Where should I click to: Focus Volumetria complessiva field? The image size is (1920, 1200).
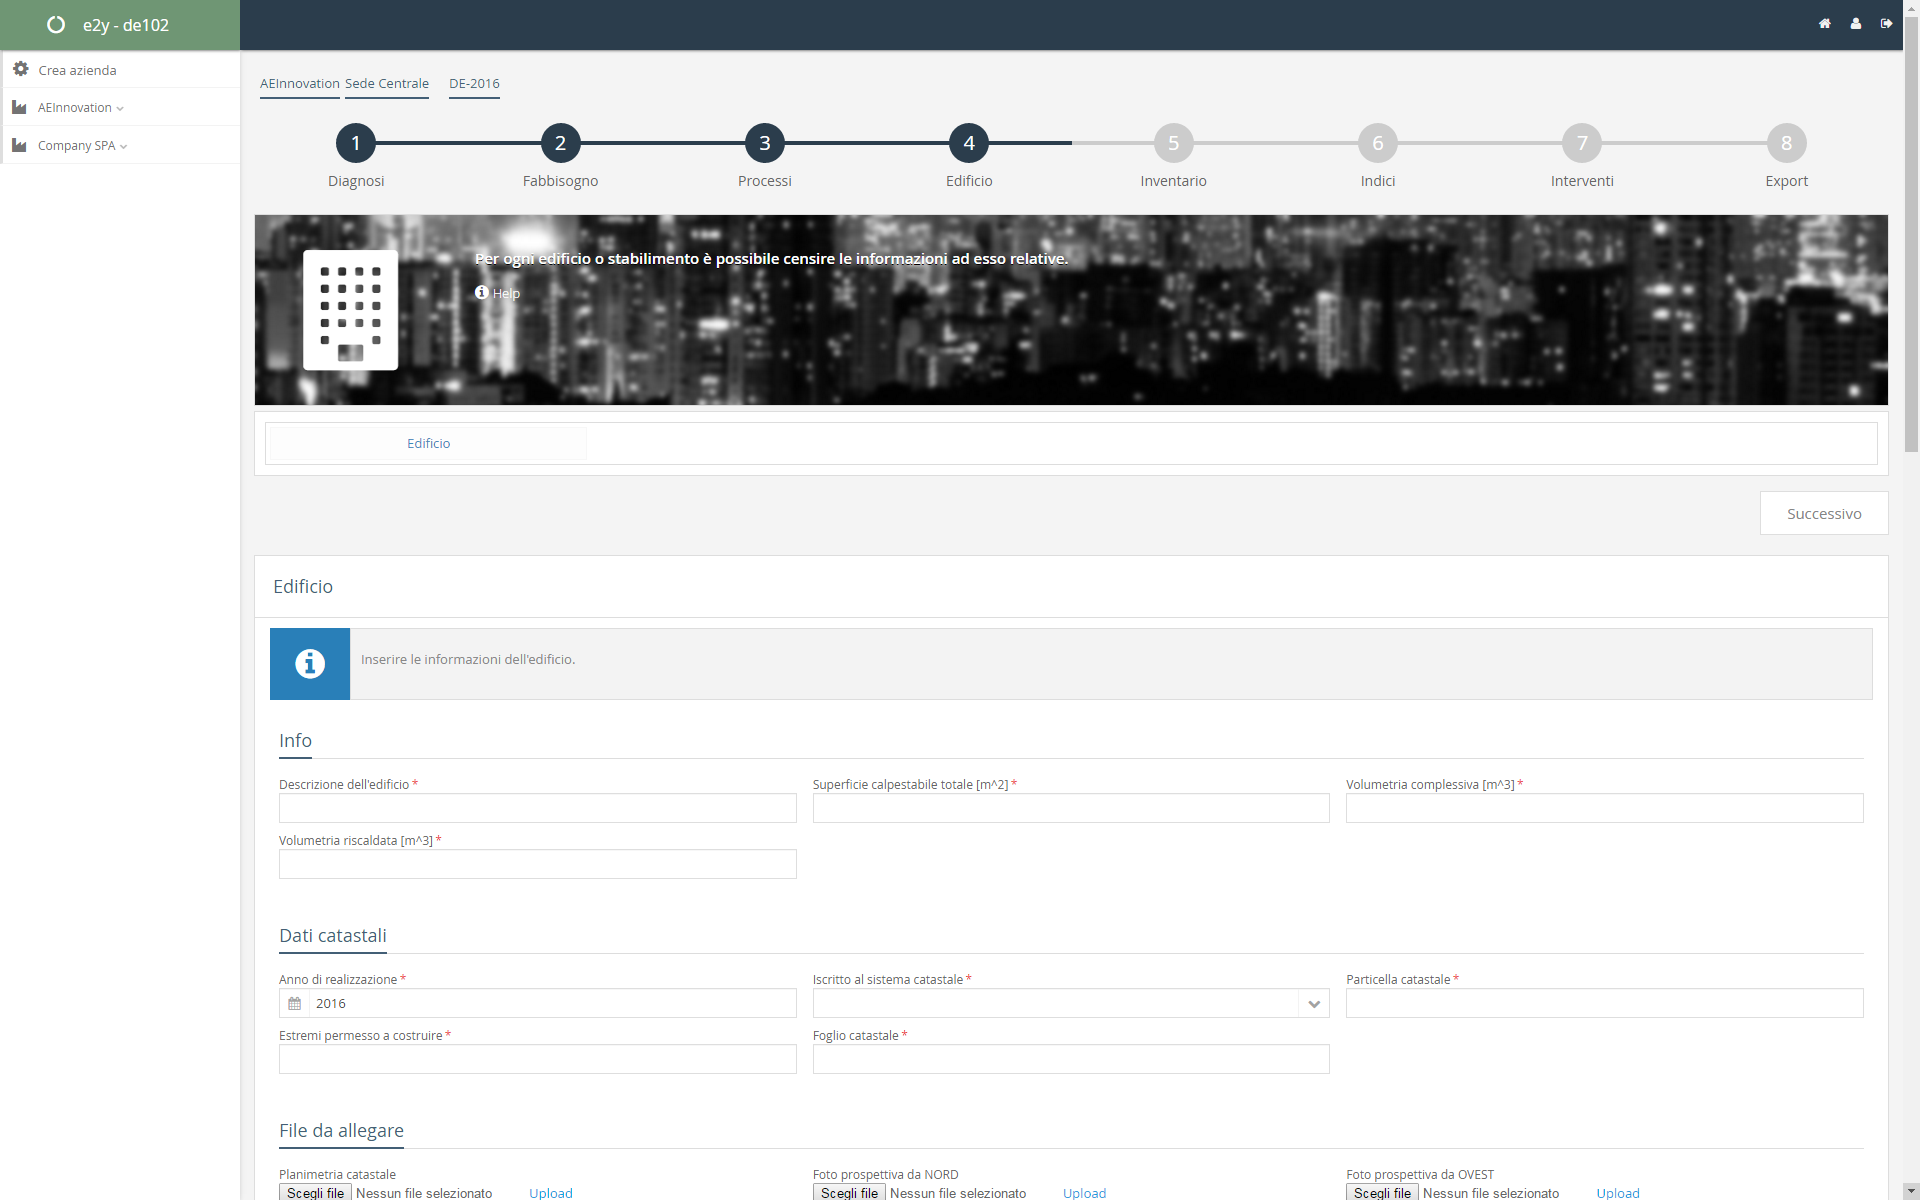coord(1605,808)
